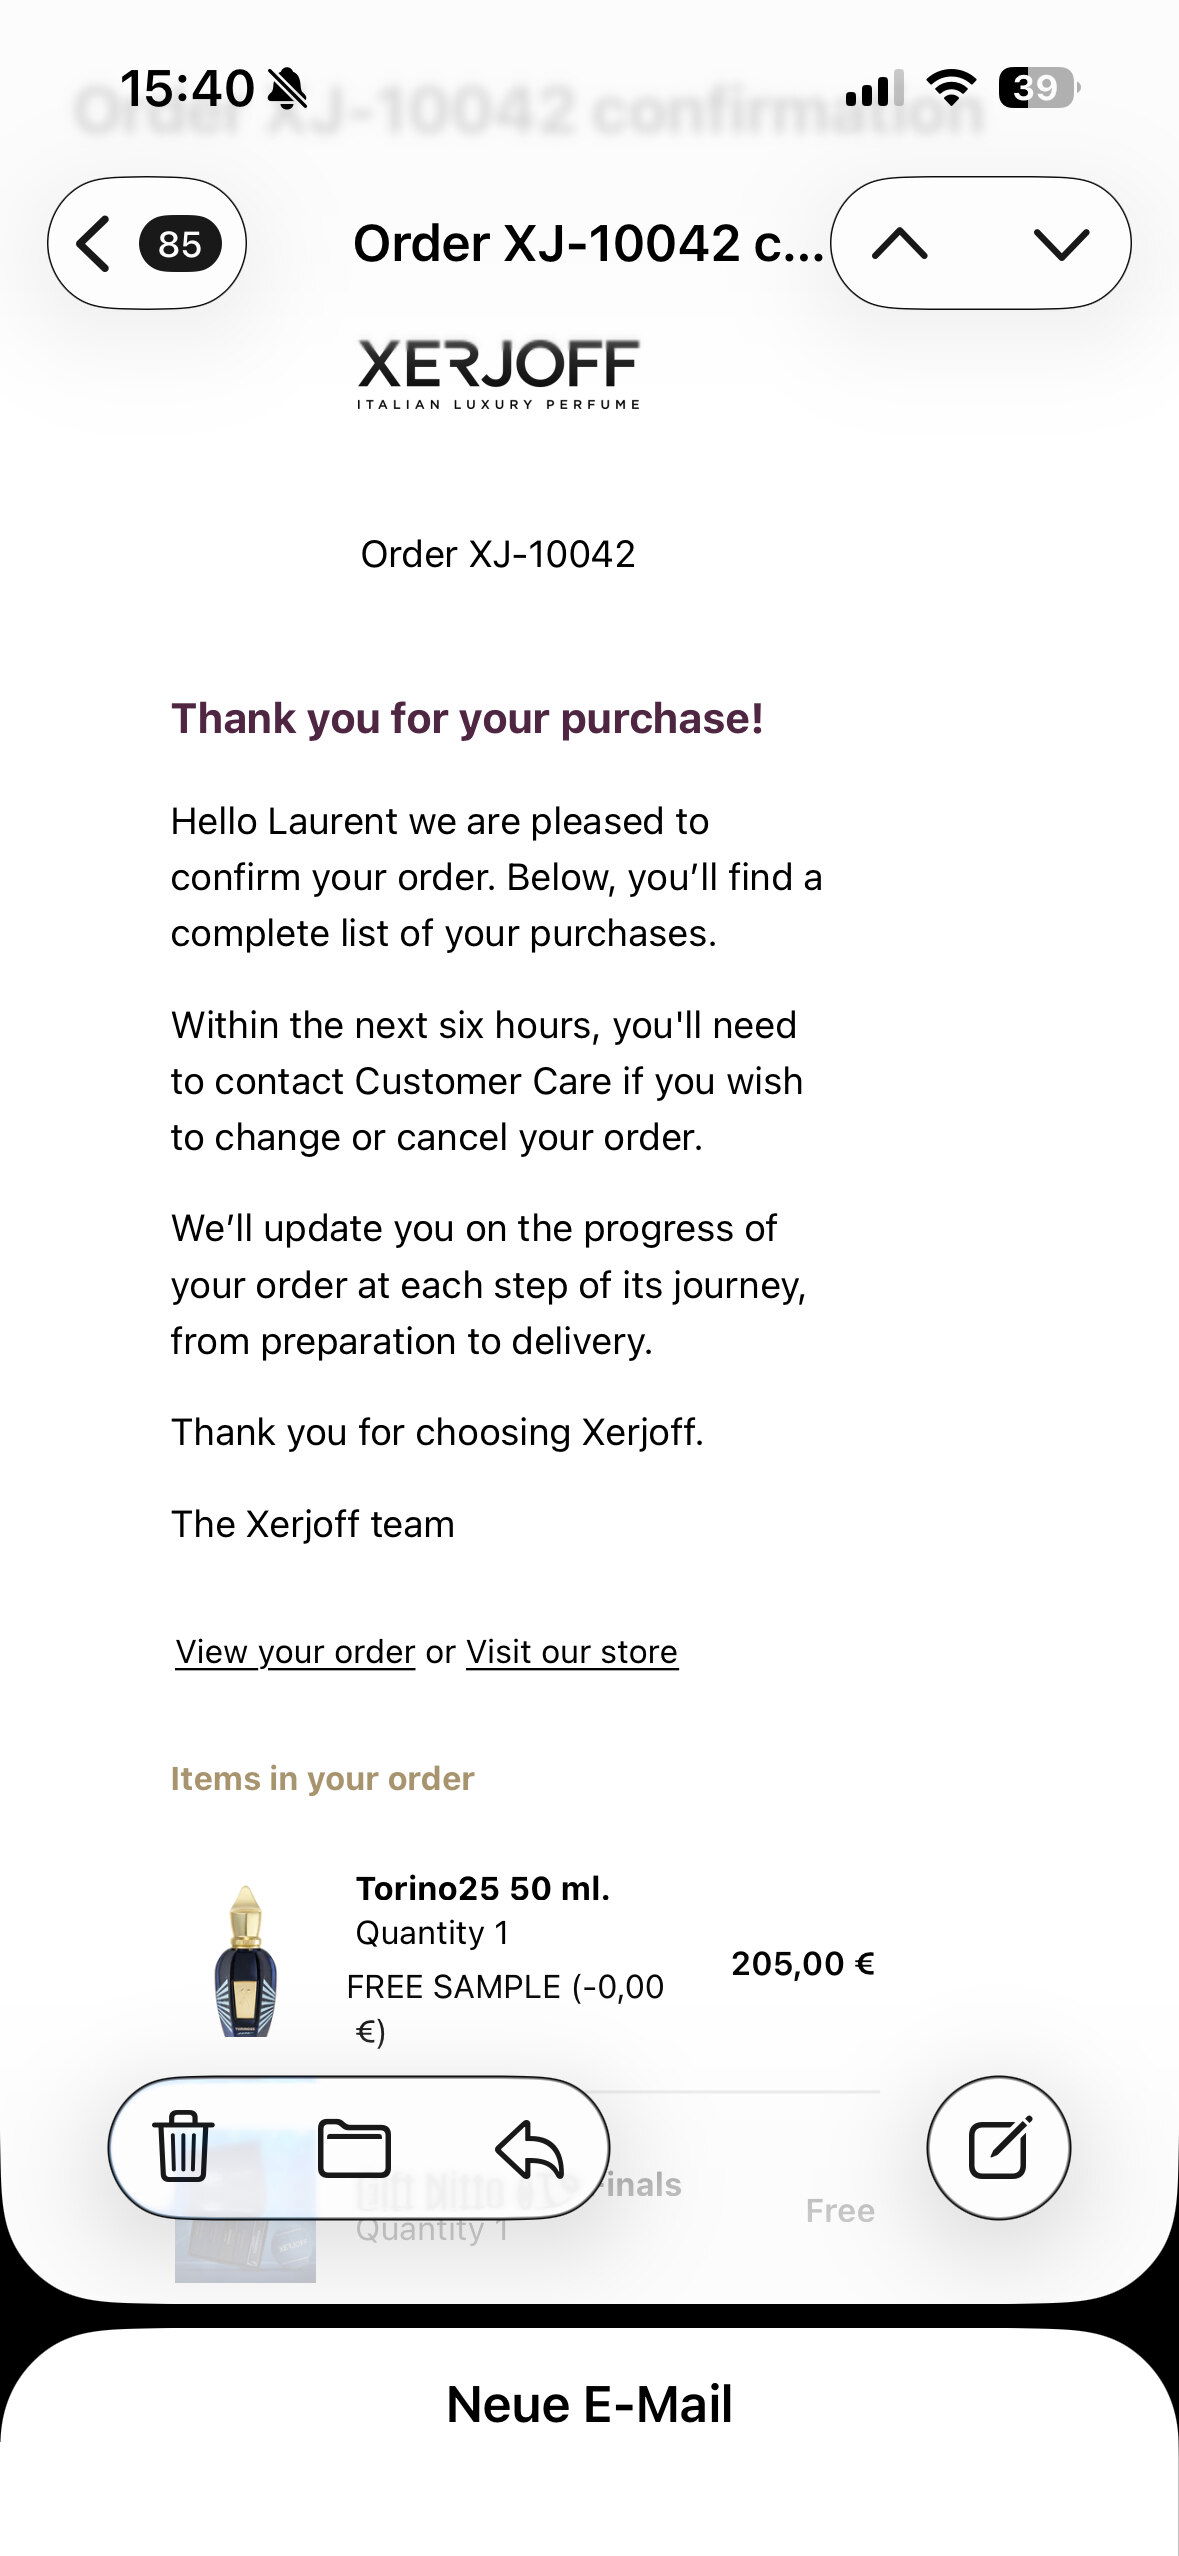Tap the 205,00 € price
The height and width of the screenshot is (2556, 1179).
pyautogui.click(x=802, y=1963)
